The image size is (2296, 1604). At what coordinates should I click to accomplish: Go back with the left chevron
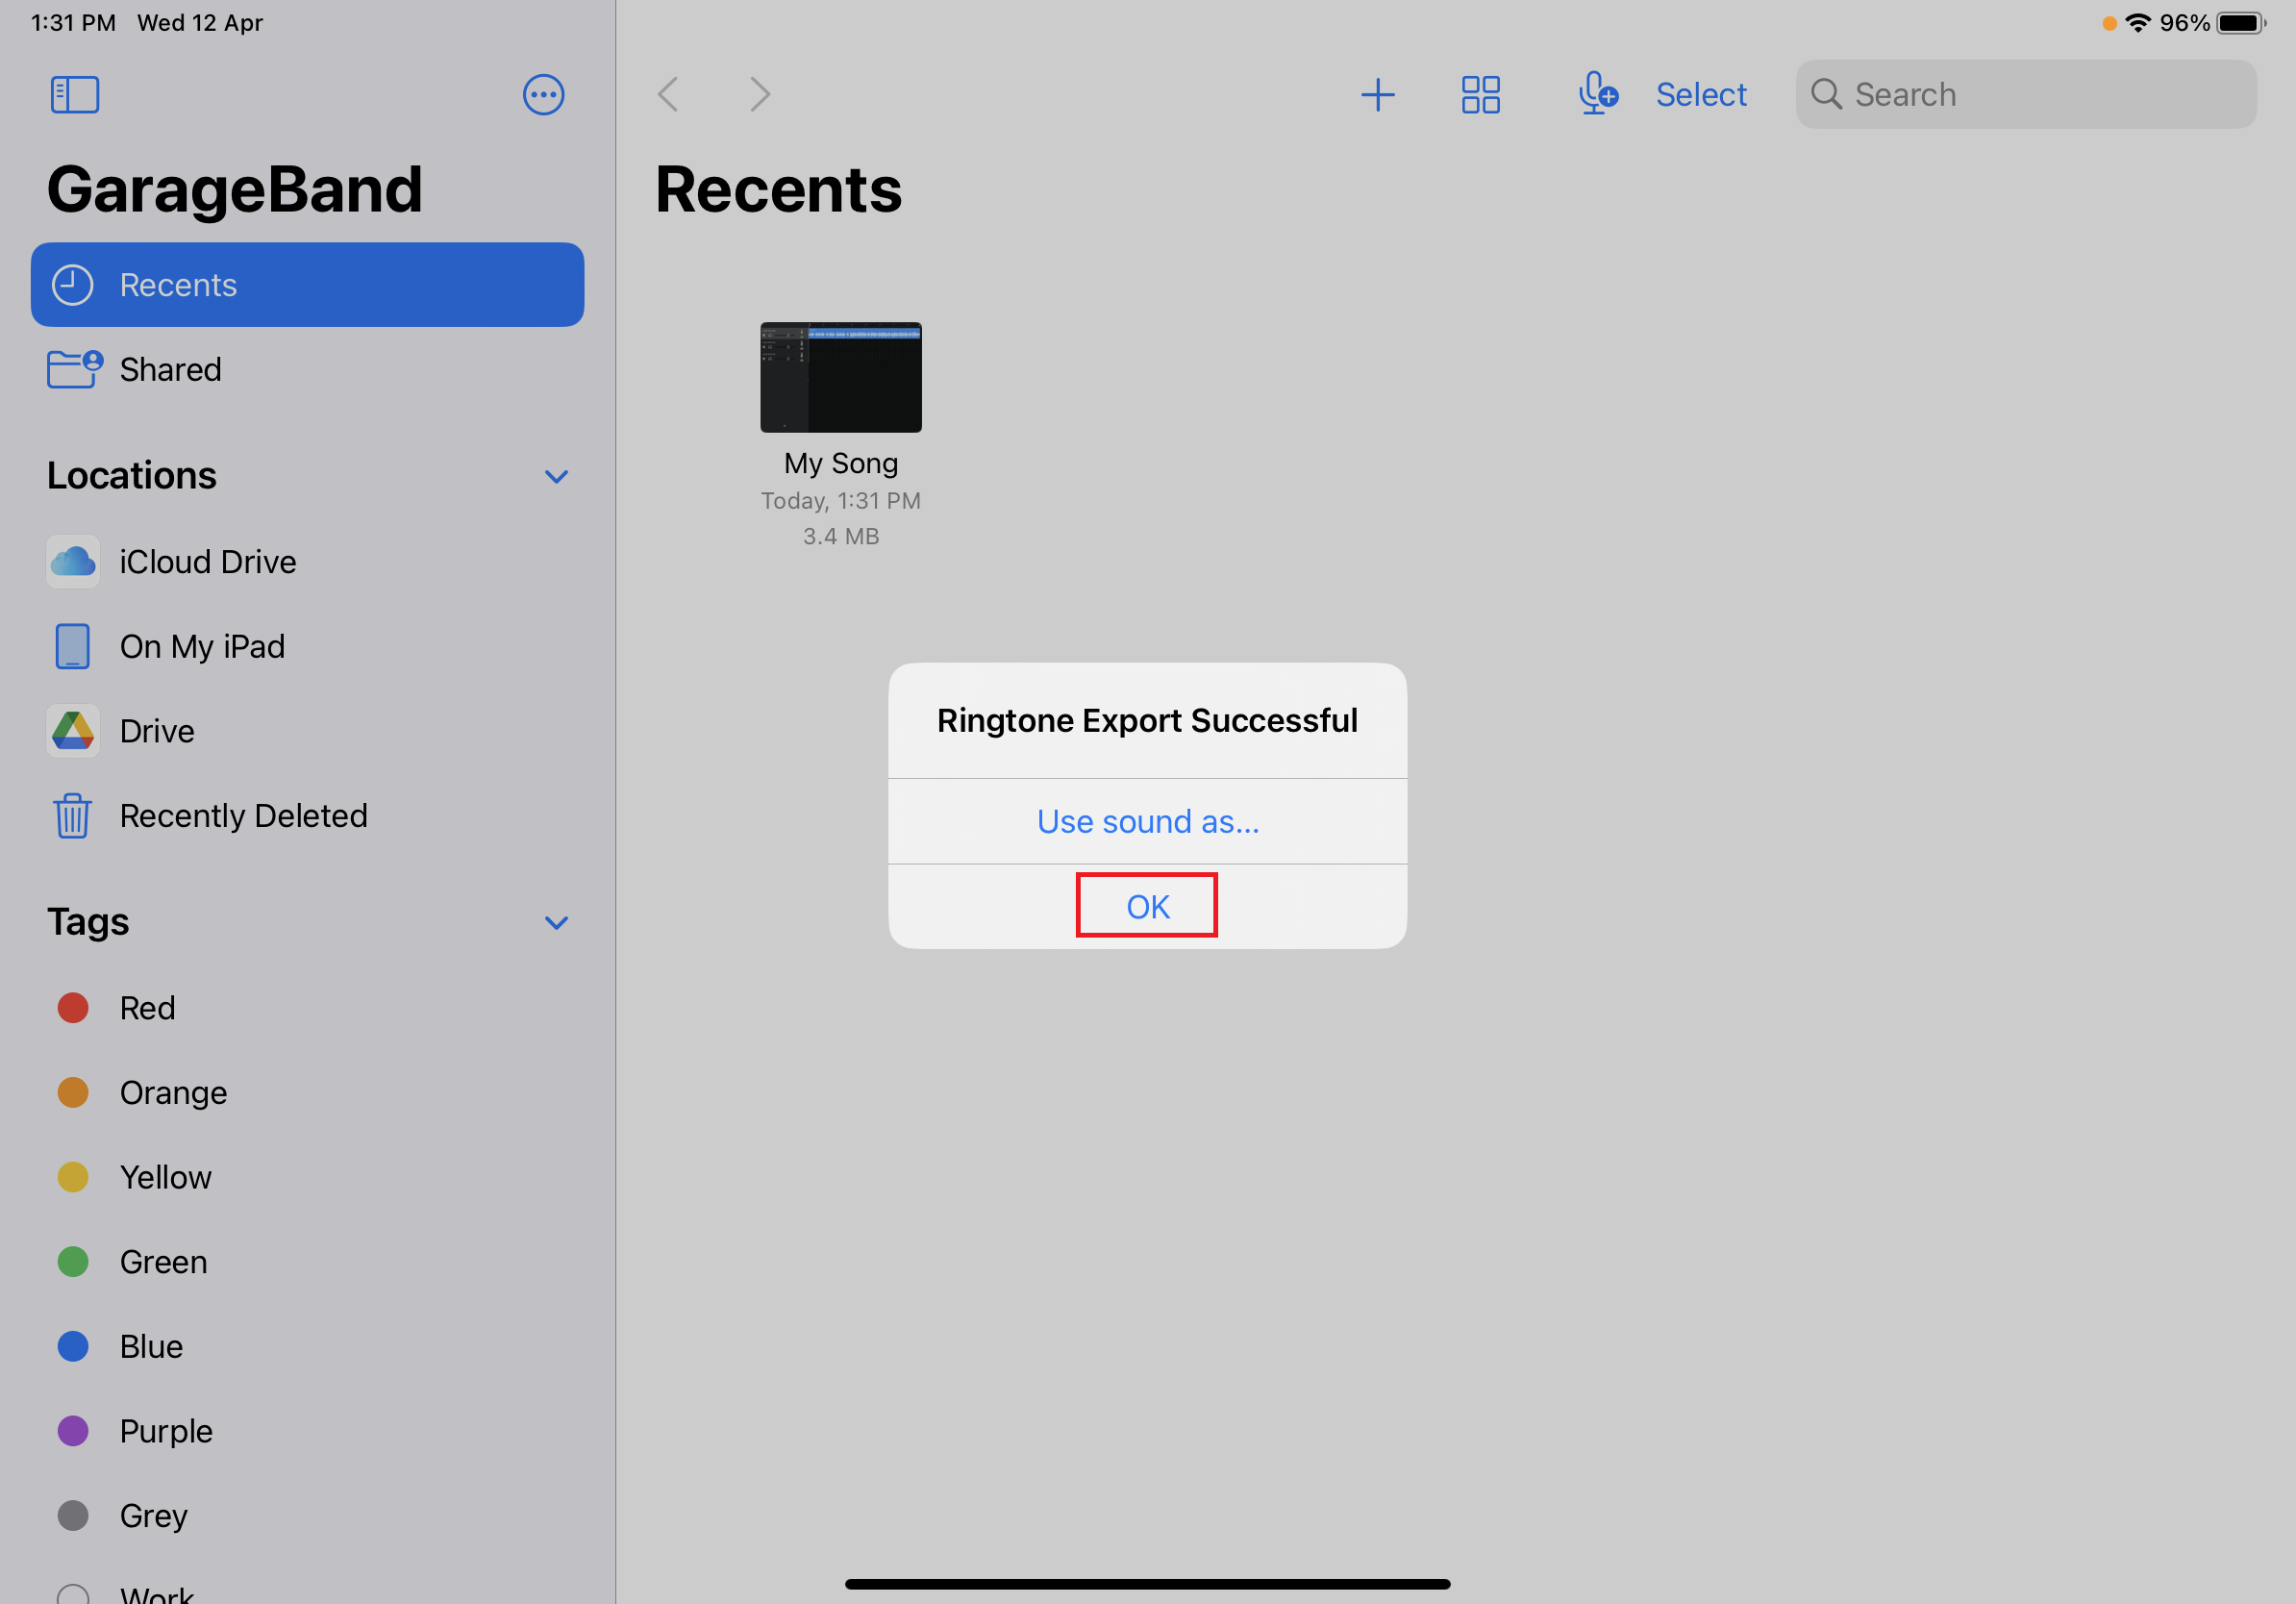pos(668,95)
